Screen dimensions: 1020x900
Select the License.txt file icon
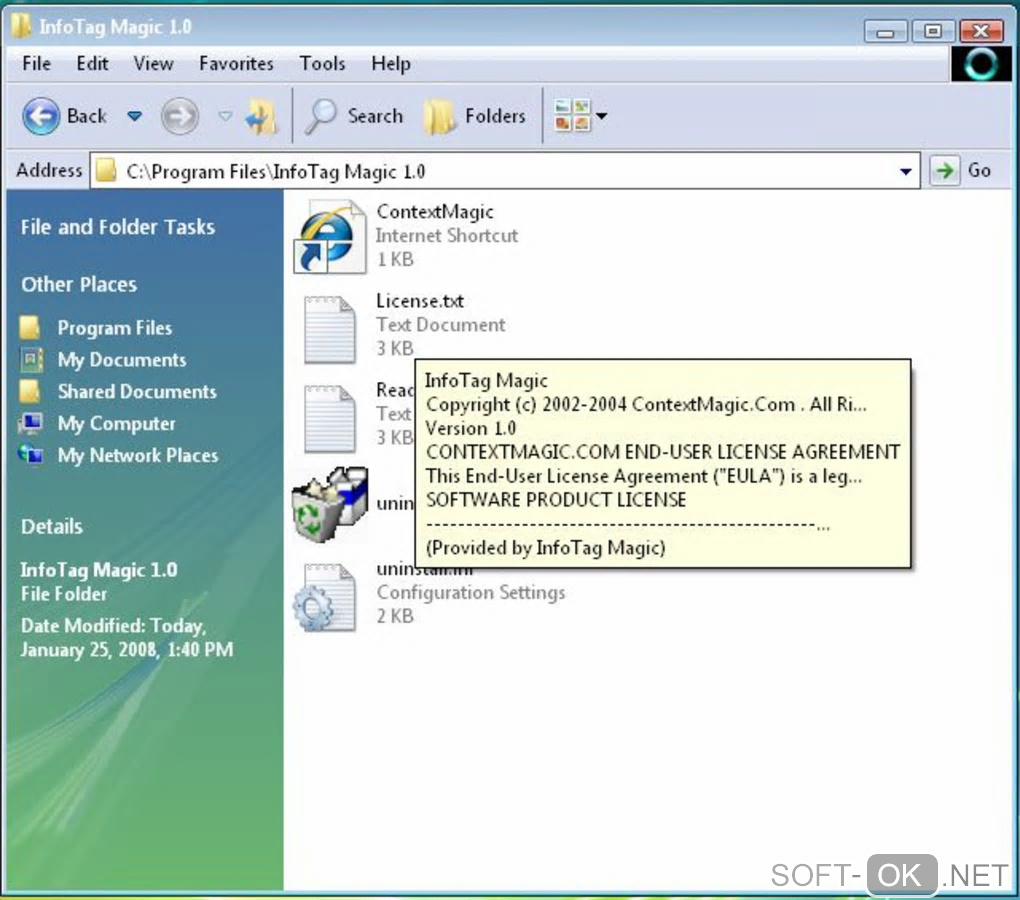point(330,329)
